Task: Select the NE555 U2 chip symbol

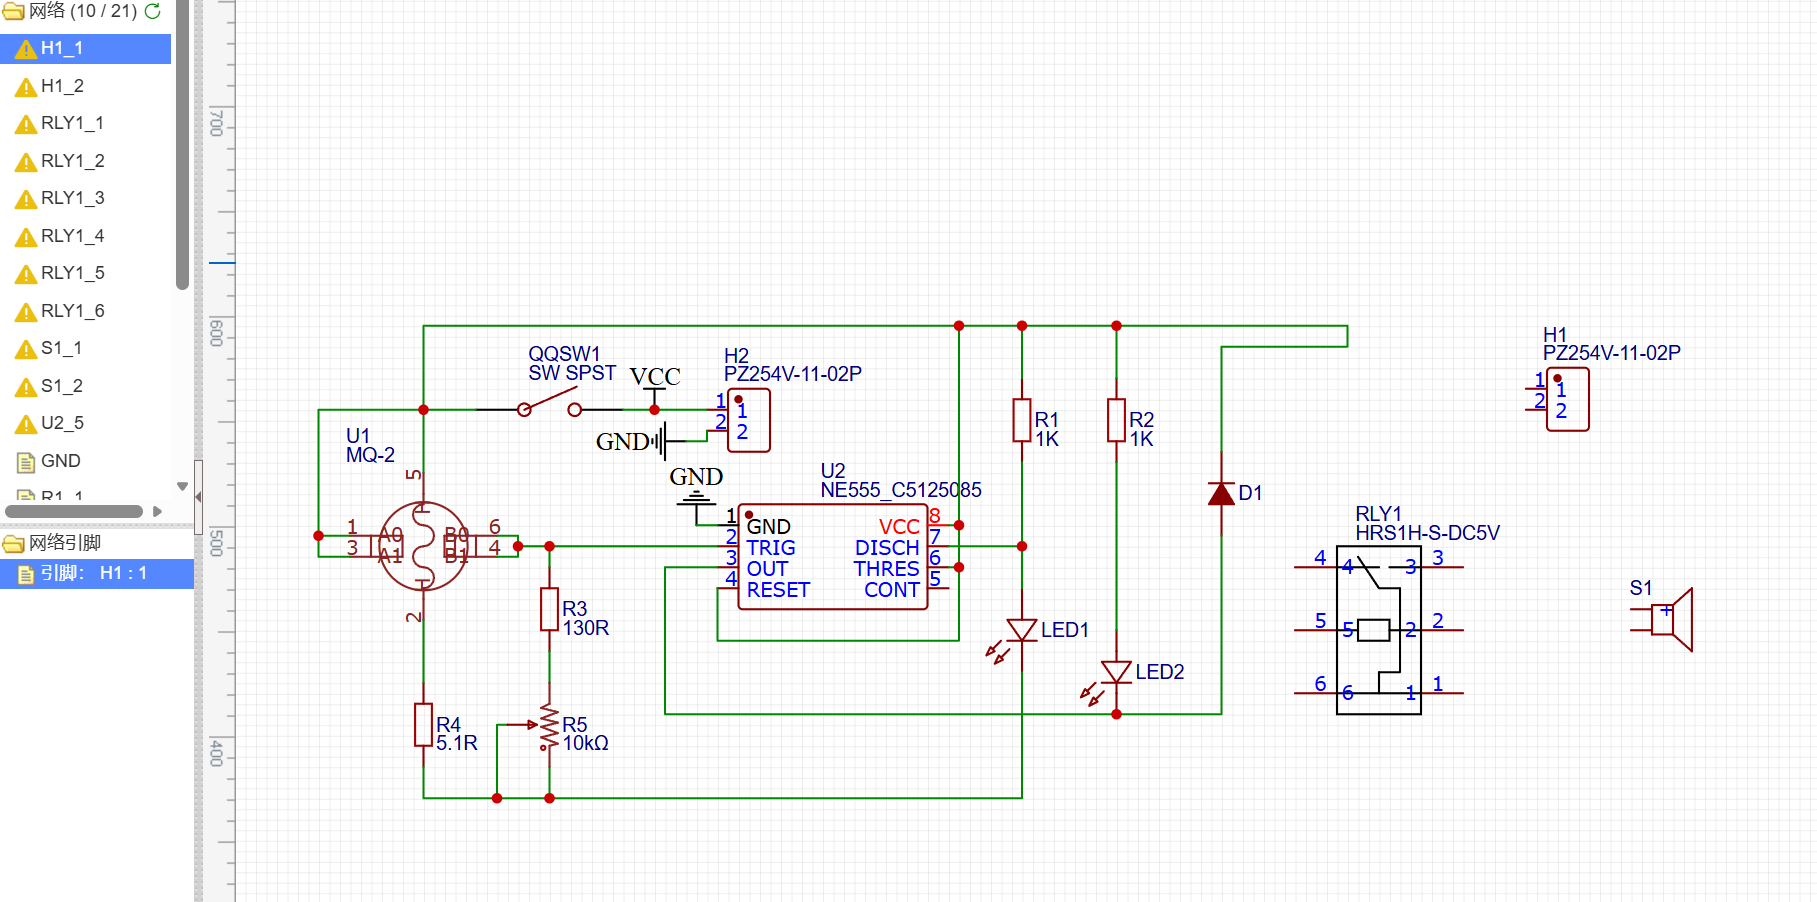Action: pos(832,558)
